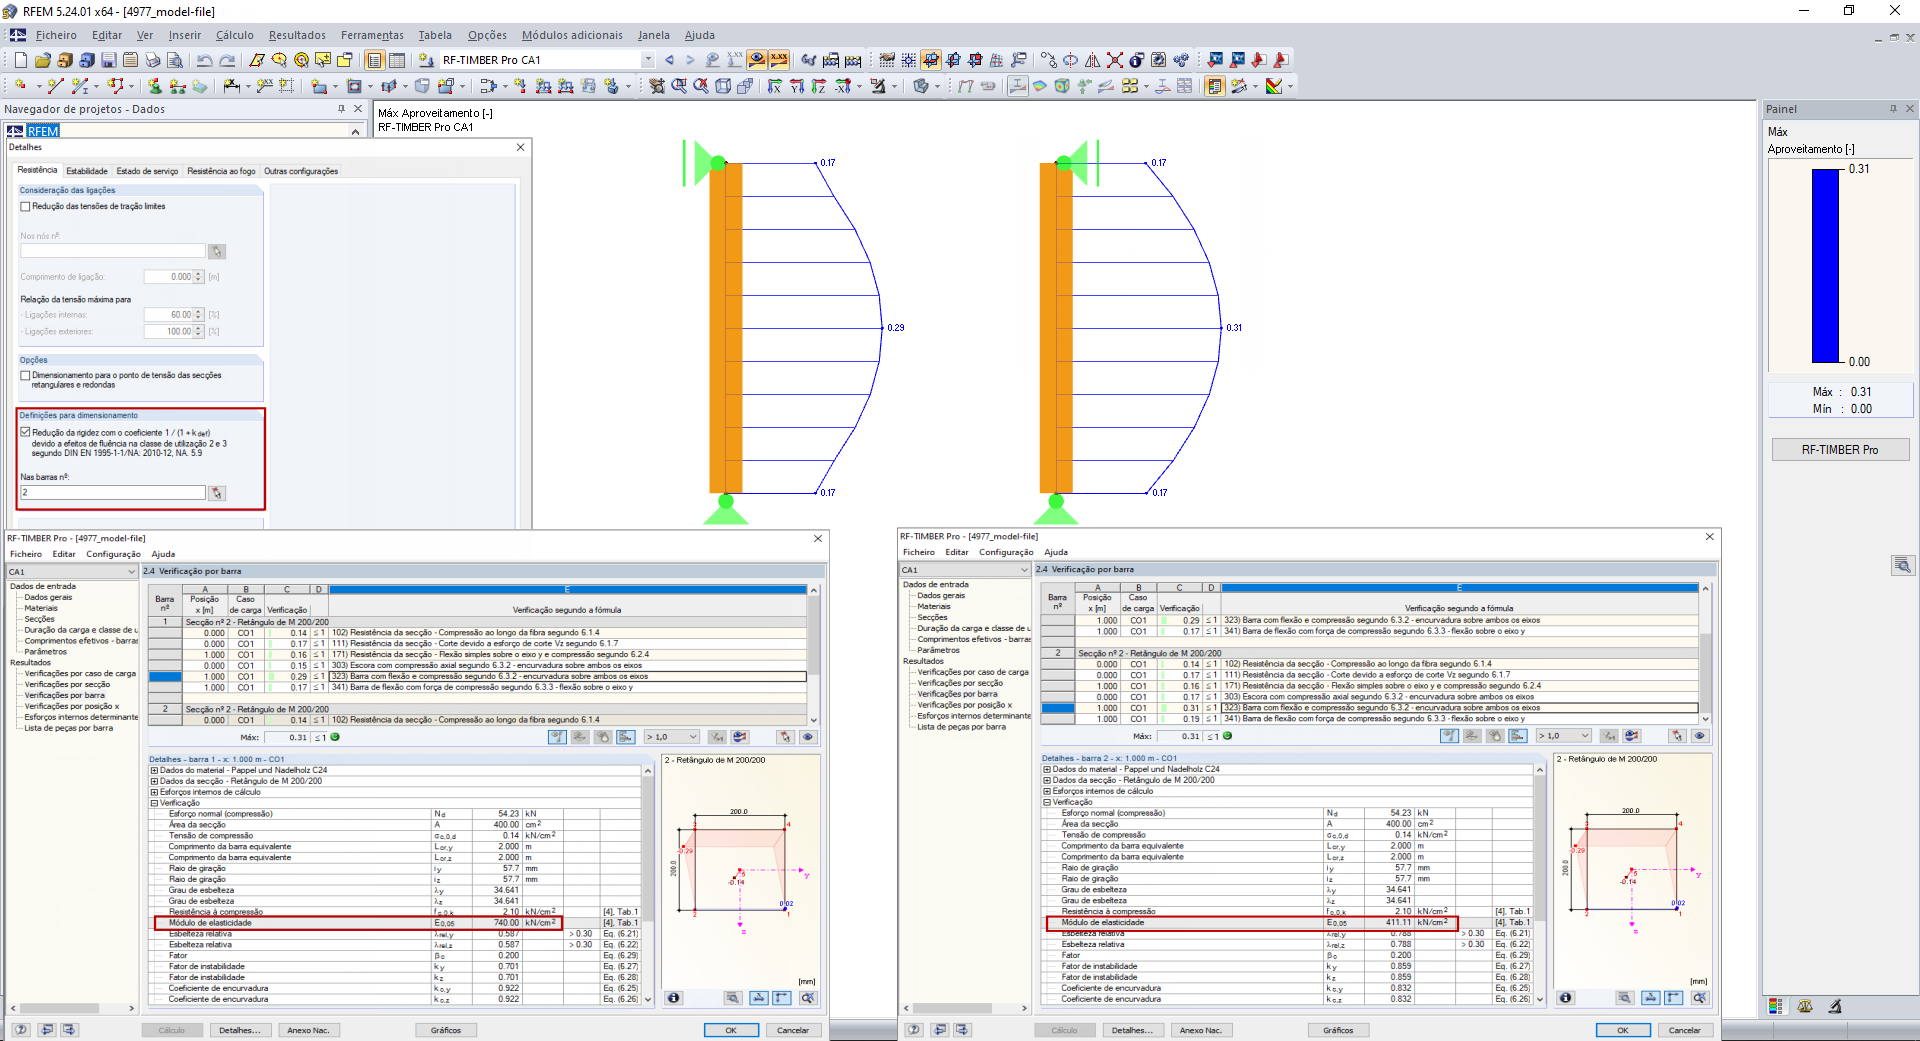Viewport: 1920px width, 1041px height.
Task: Click the zoom icon on the right edge of the view
Action: coord(1903,566)
